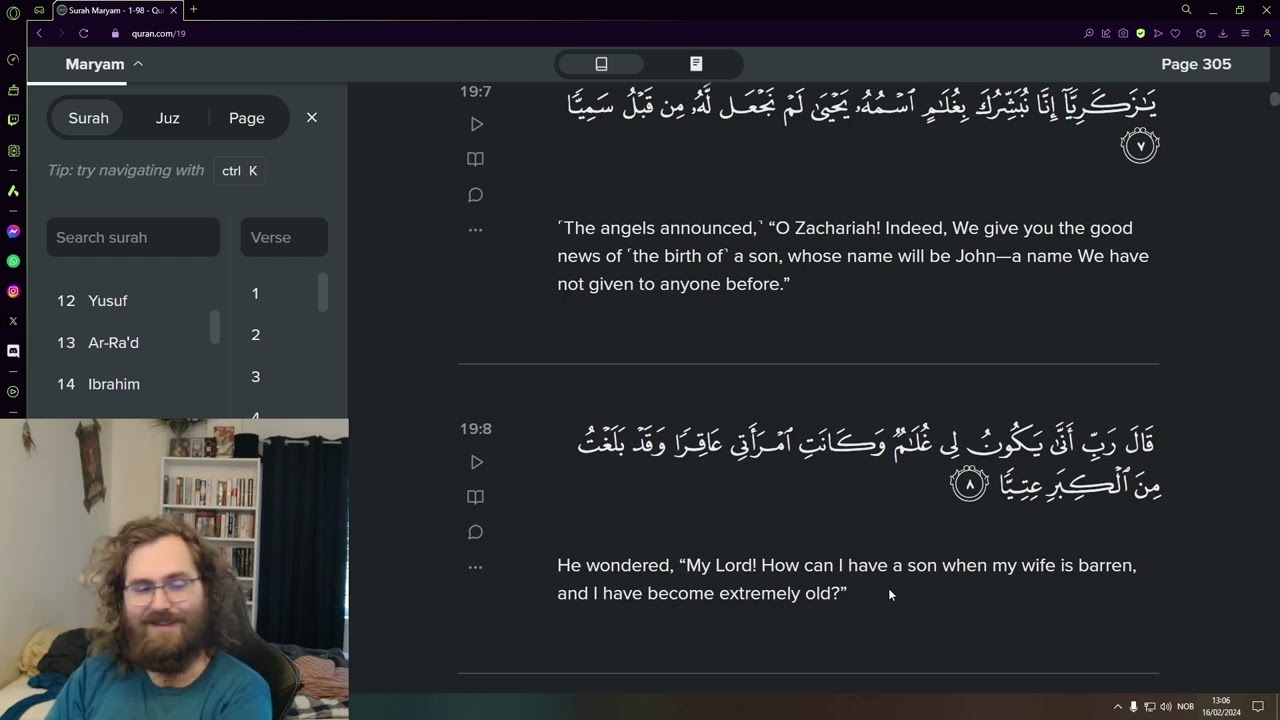Close the surah navigation drawer
Screen dimensions: 1280x720
pos(312,117)
